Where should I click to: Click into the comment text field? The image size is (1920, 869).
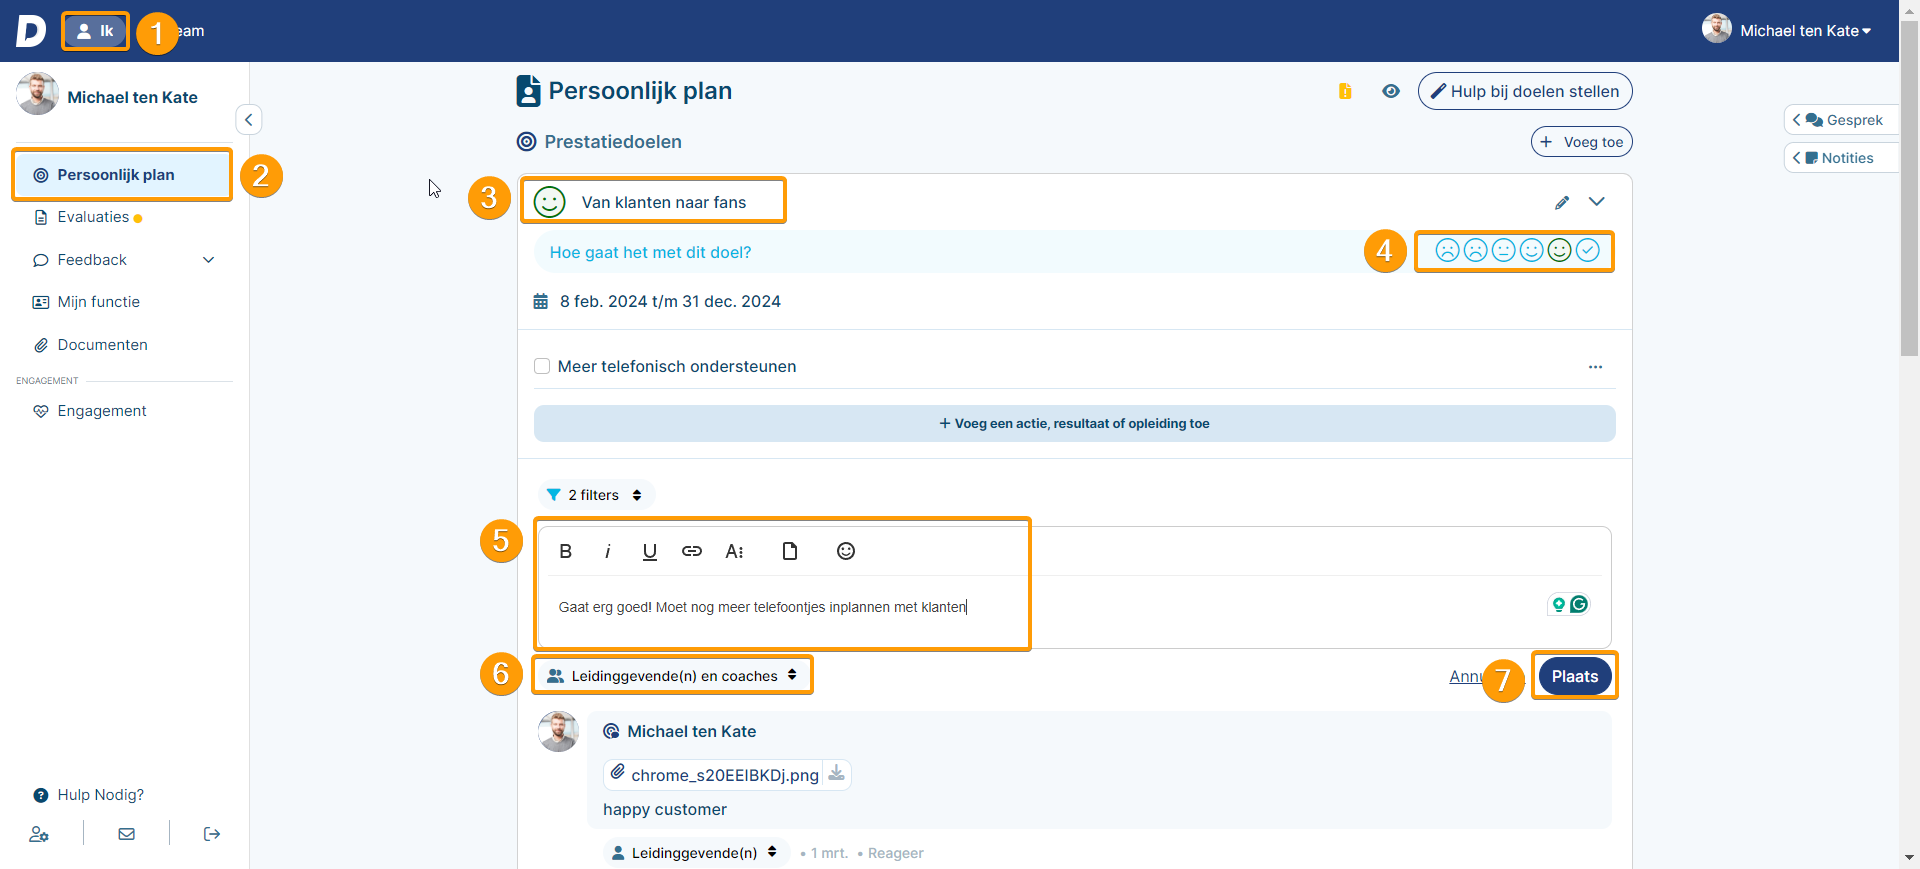(x=1074, y=607)
